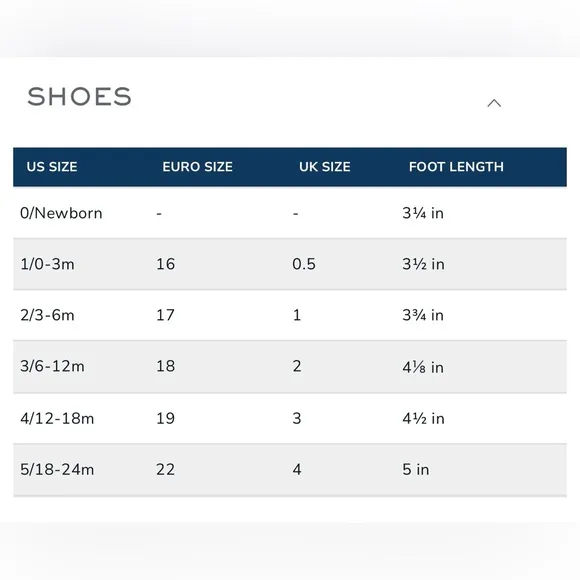This screenshot has width=580, height=580.
Task: Click the 4/12-18m size cell
Action: pyautogui.click(x=57, y=418)
